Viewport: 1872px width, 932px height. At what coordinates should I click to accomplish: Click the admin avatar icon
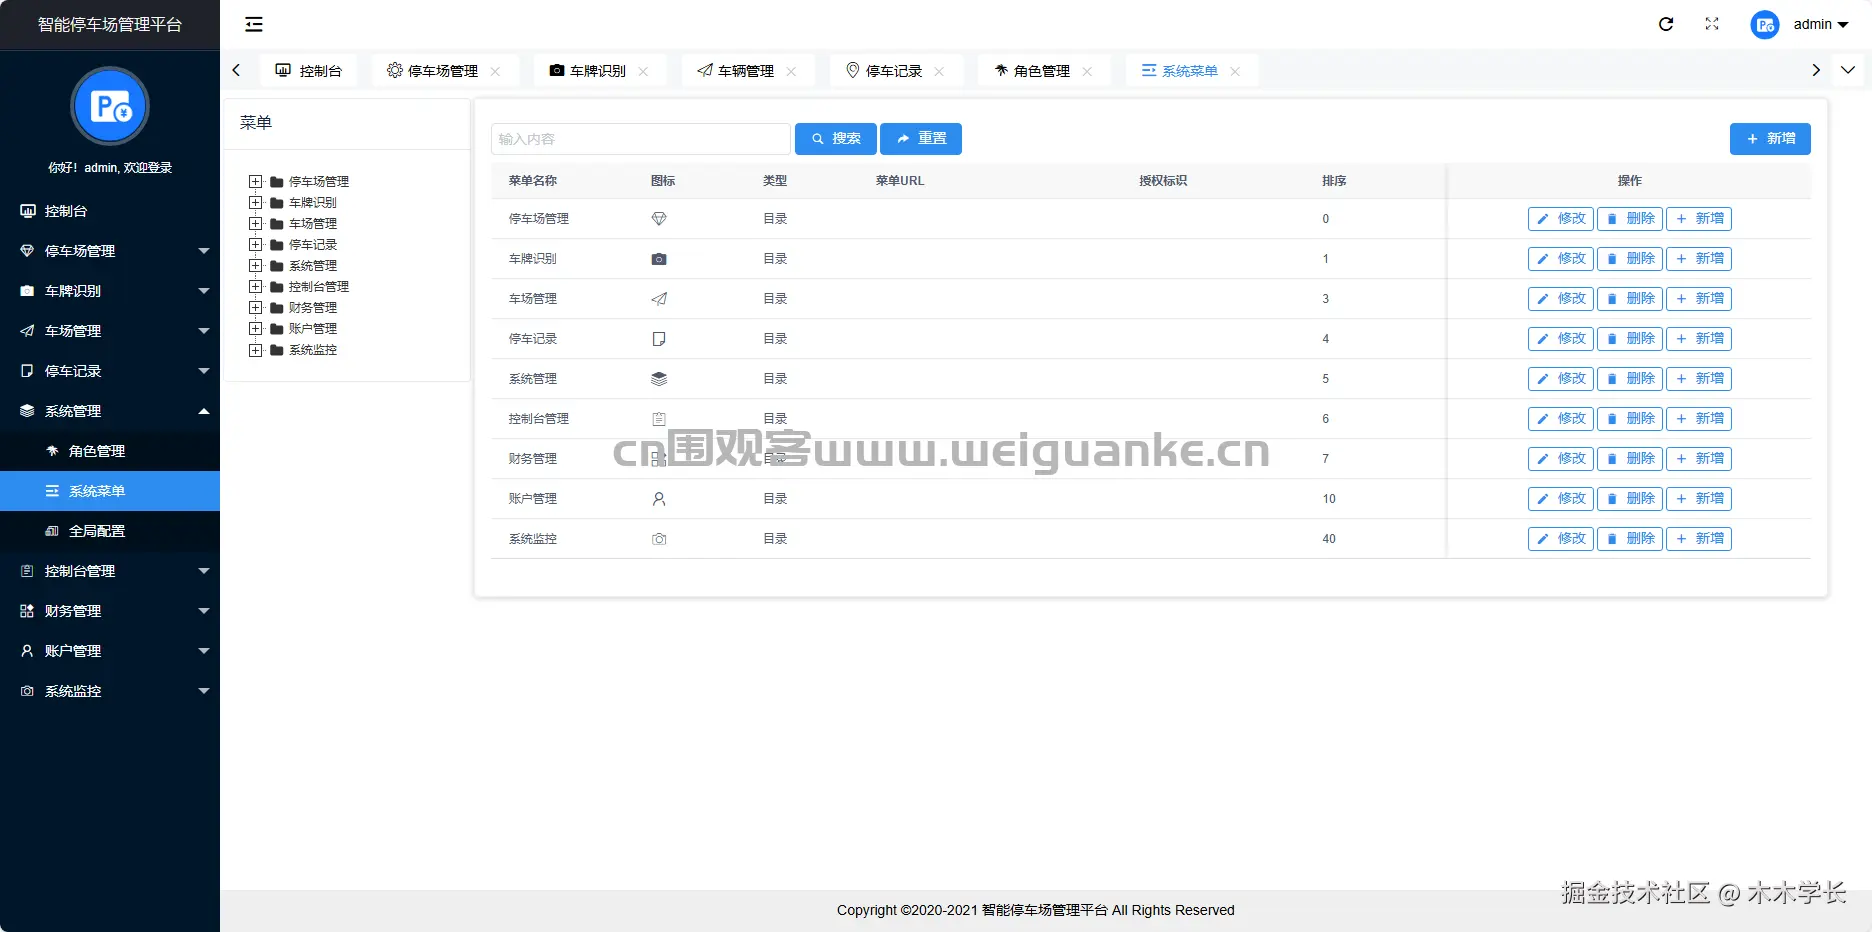pyautogui.click(x=1765, y=24)
